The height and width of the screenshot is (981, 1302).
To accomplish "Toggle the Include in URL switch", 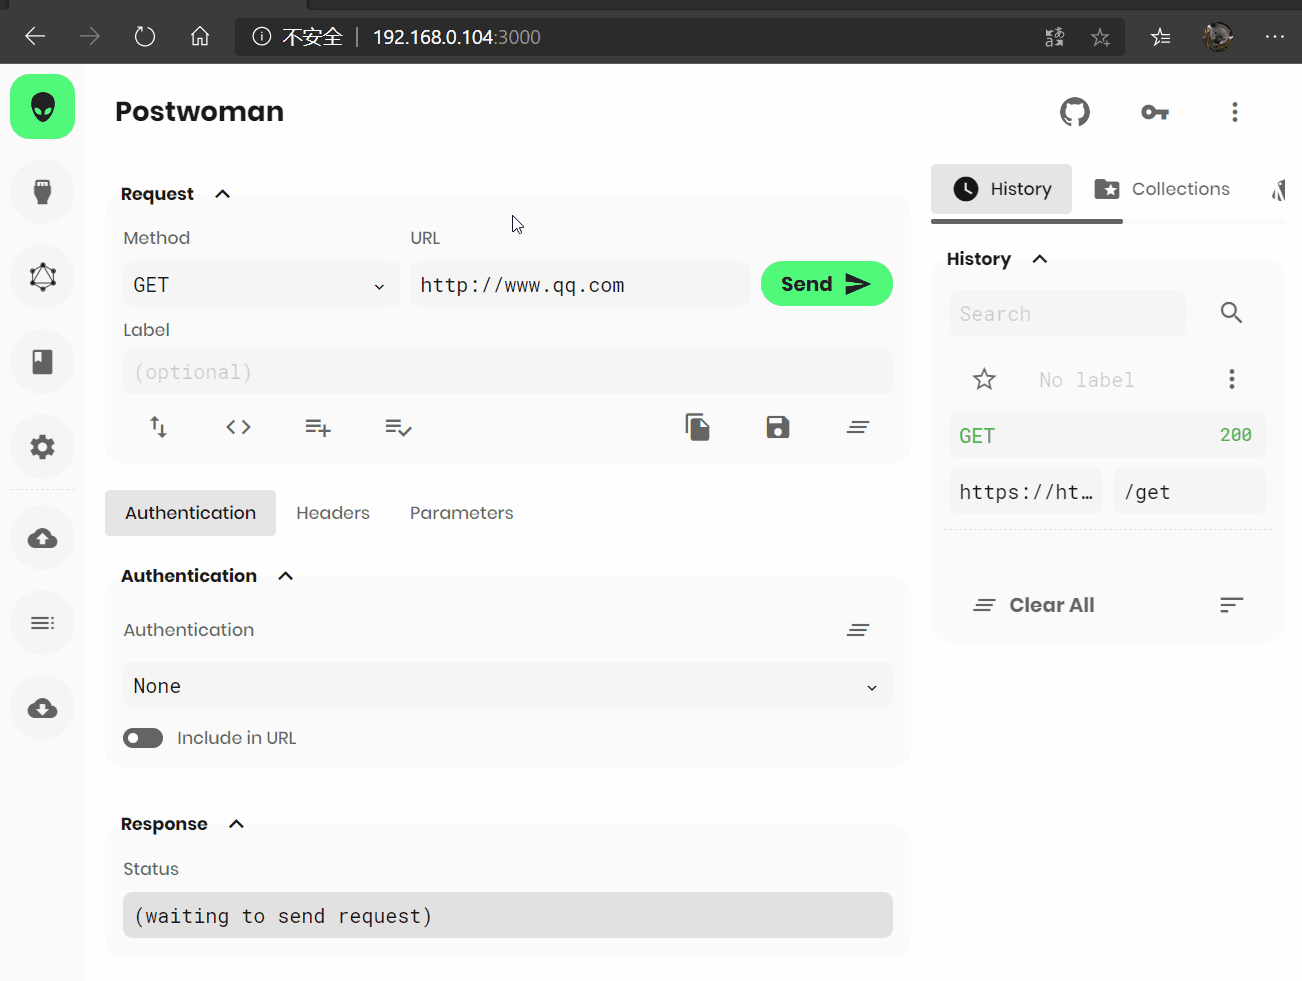I will tap(143, 738).
